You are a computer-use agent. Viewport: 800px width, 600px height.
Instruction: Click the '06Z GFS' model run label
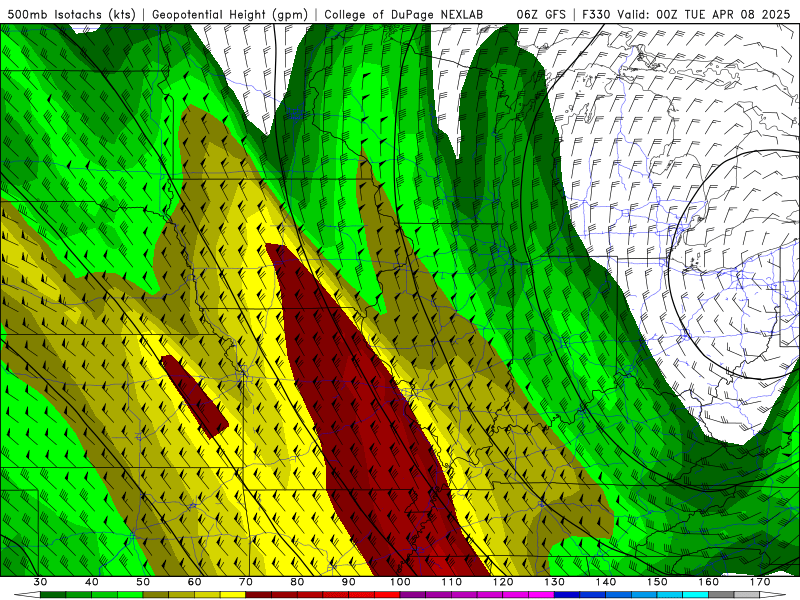pos(541,14)
